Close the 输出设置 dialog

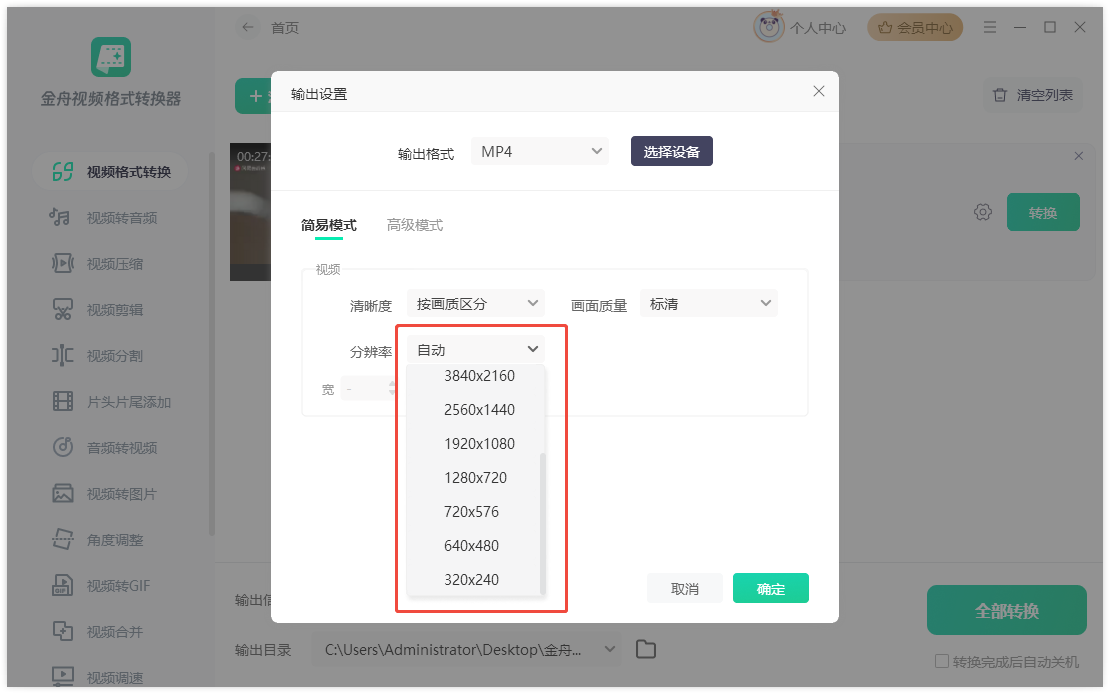[x=819, y=91]
